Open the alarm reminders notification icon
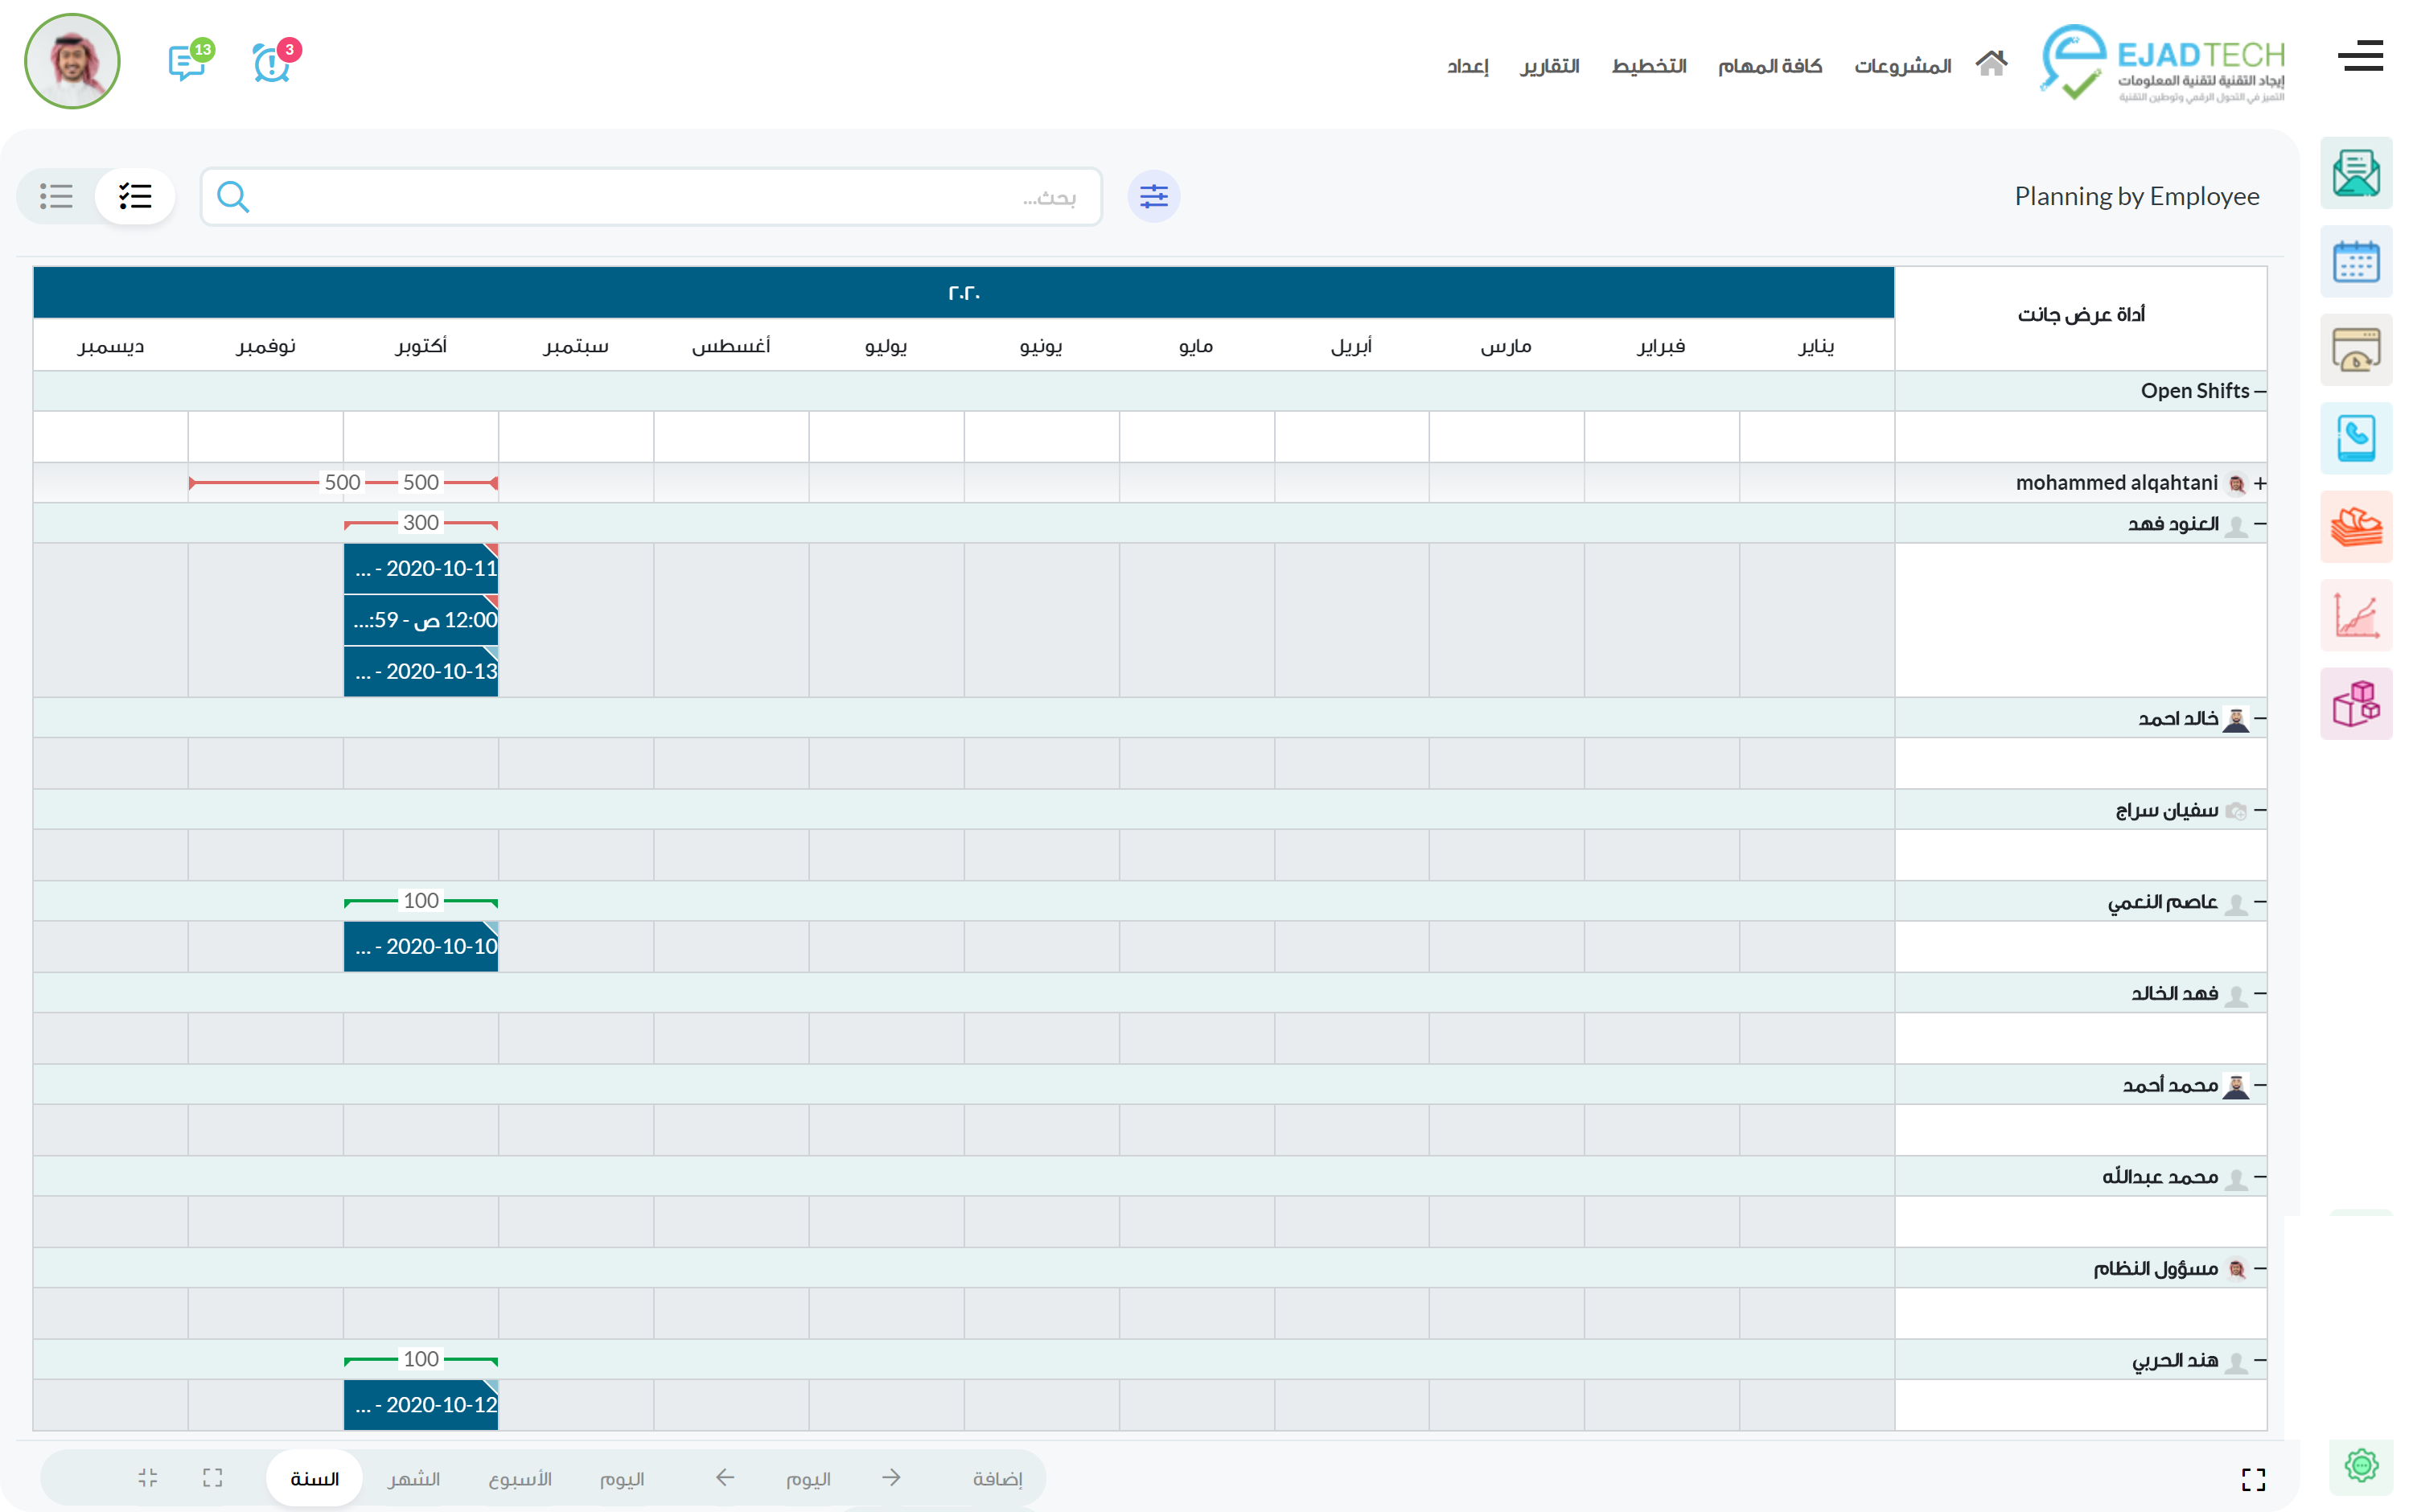This screenshot has width=2413, height=1512. tap(272, 63)
